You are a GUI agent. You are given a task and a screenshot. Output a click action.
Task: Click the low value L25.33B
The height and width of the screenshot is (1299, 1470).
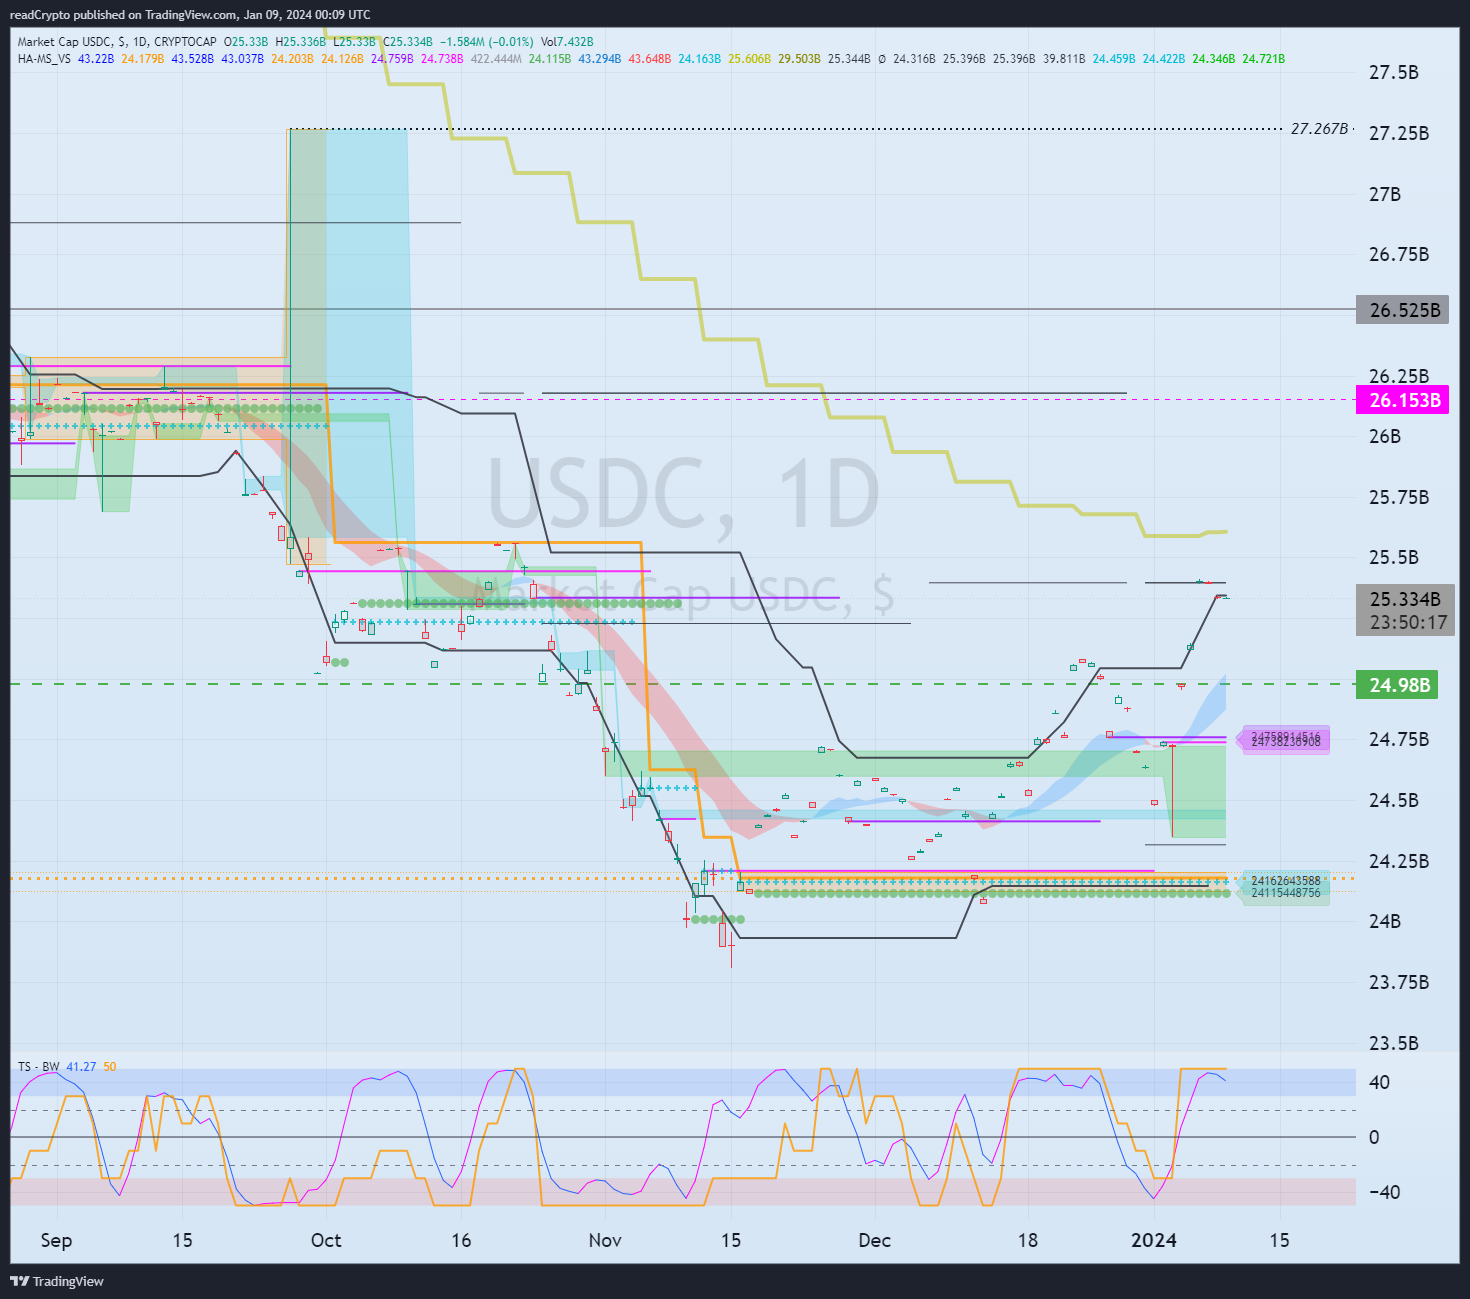pyautogui.click(x=354, y=42)
